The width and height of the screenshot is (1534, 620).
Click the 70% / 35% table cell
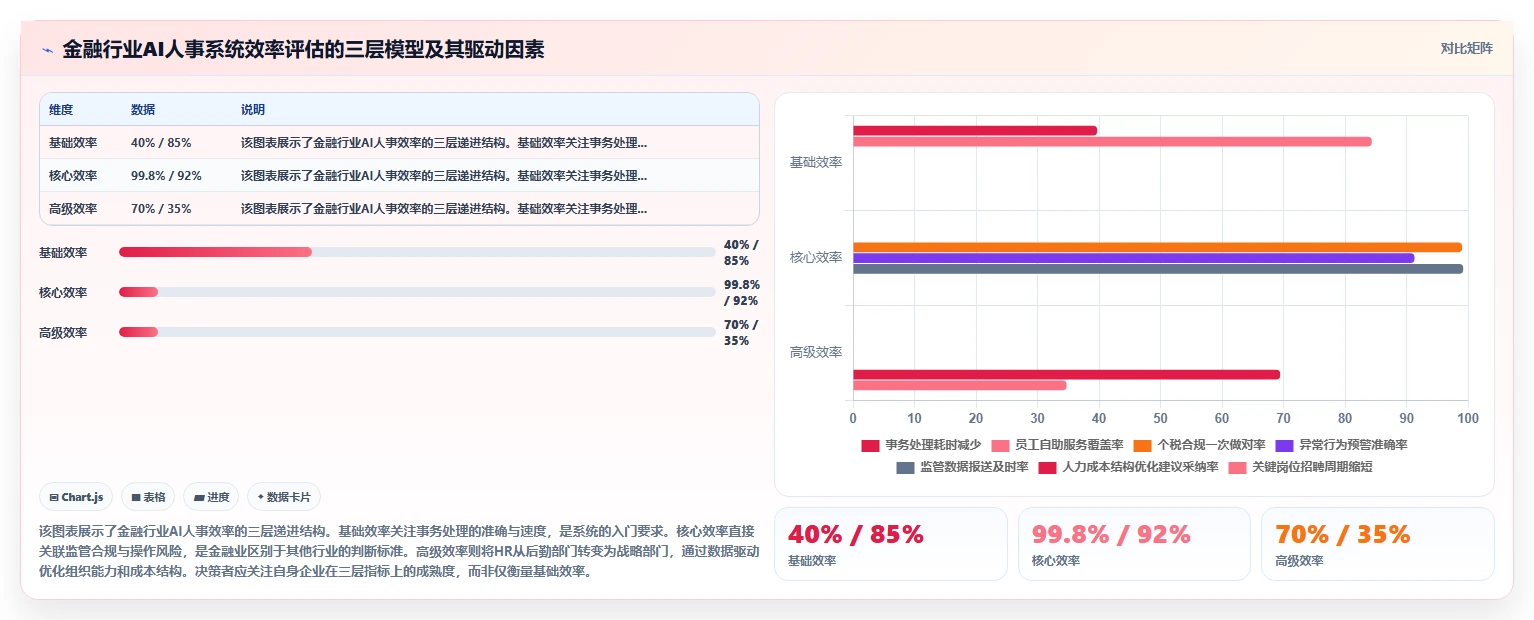point(161,209)
